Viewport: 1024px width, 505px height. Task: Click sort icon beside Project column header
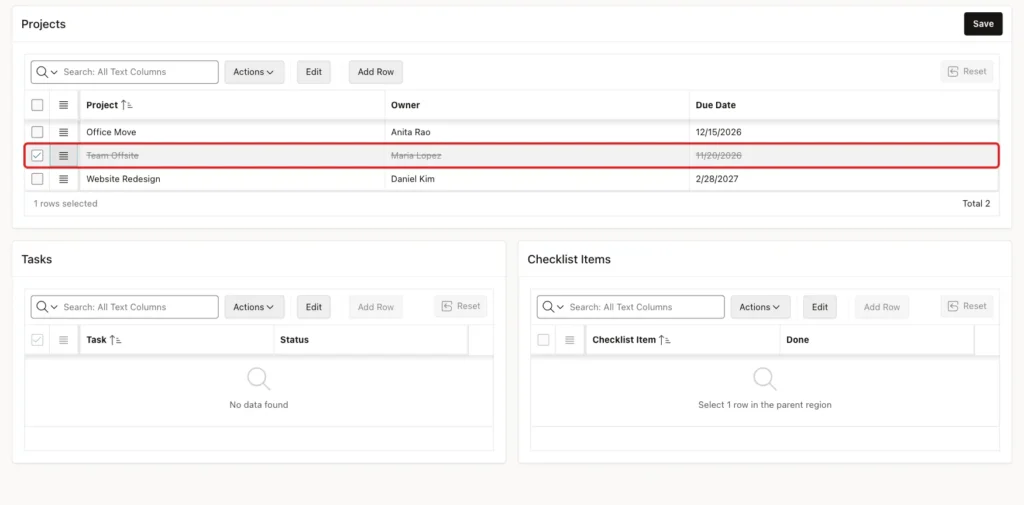(127, 105)
